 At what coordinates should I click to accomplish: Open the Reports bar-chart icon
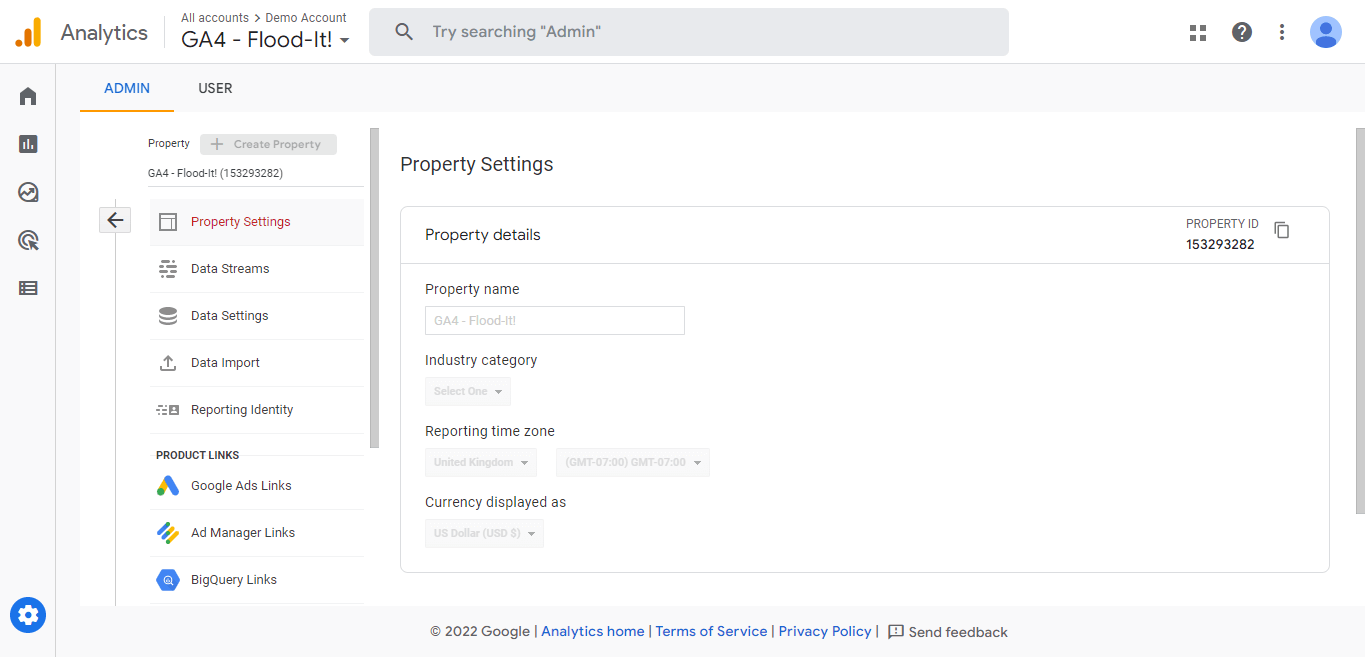click(28, 144)
